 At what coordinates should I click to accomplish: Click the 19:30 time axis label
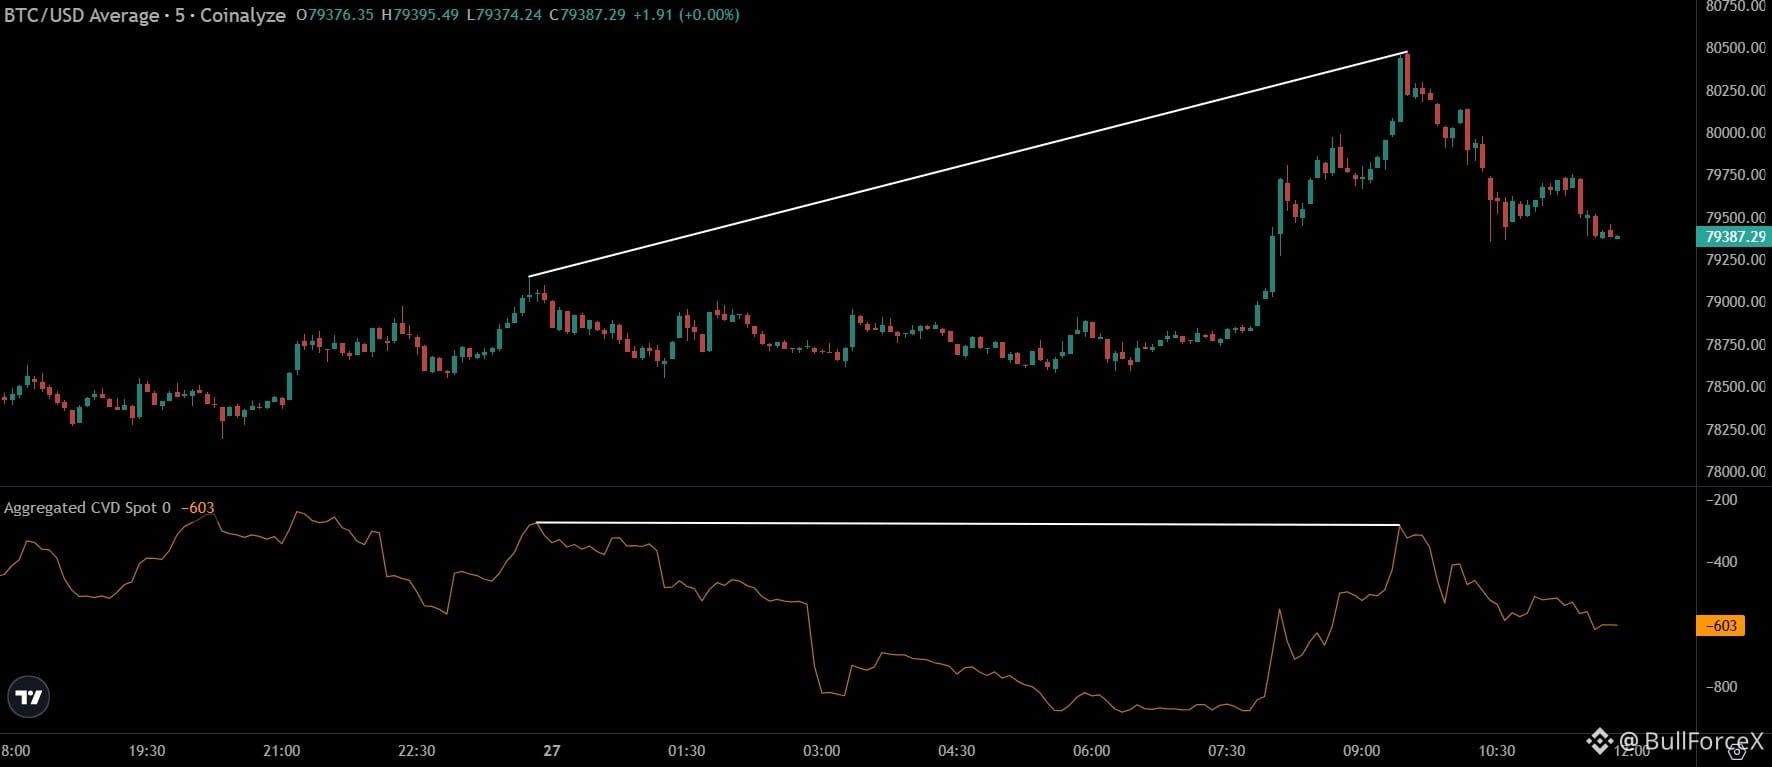(147, 751)
